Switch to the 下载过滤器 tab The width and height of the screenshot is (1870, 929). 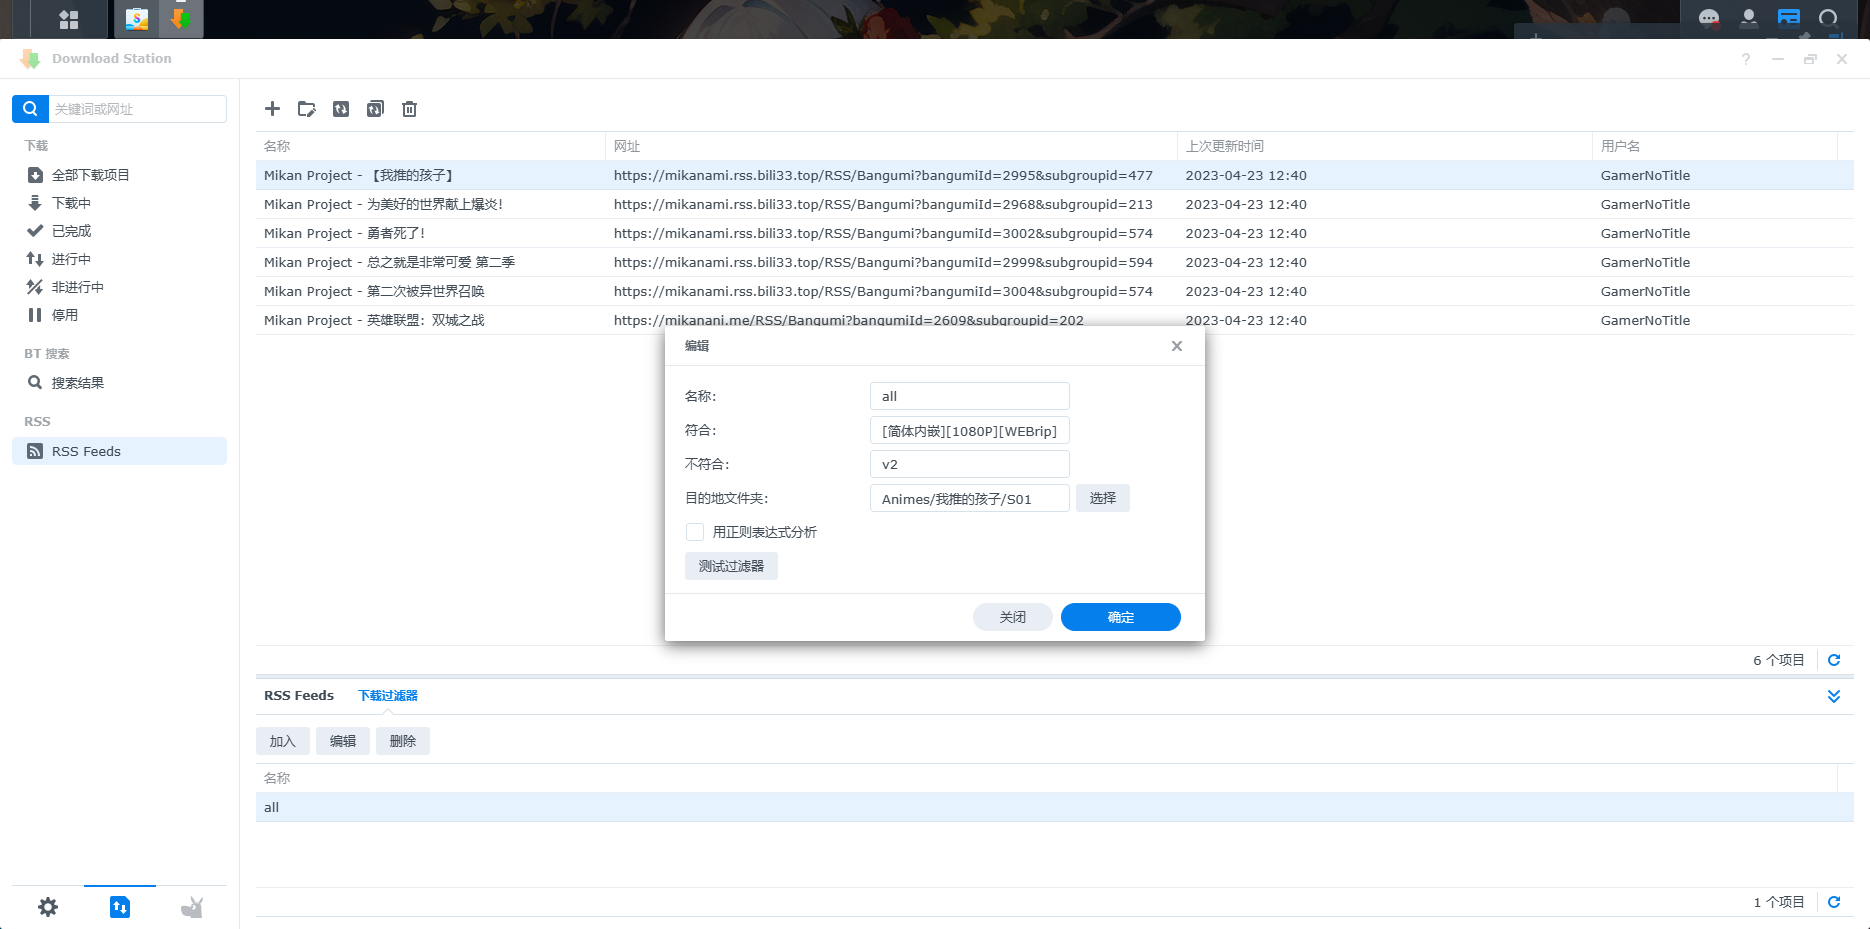pyautogui.click(x=388, y=696)
